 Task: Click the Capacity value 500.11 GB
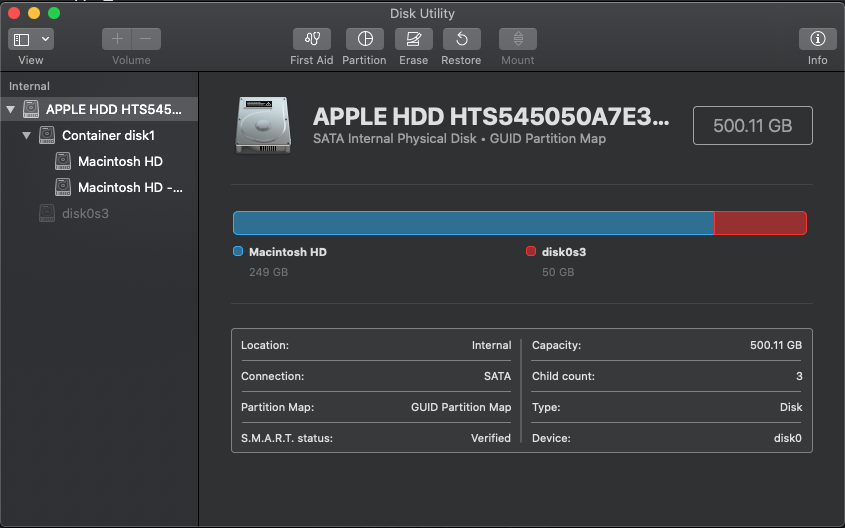[776, 345]
